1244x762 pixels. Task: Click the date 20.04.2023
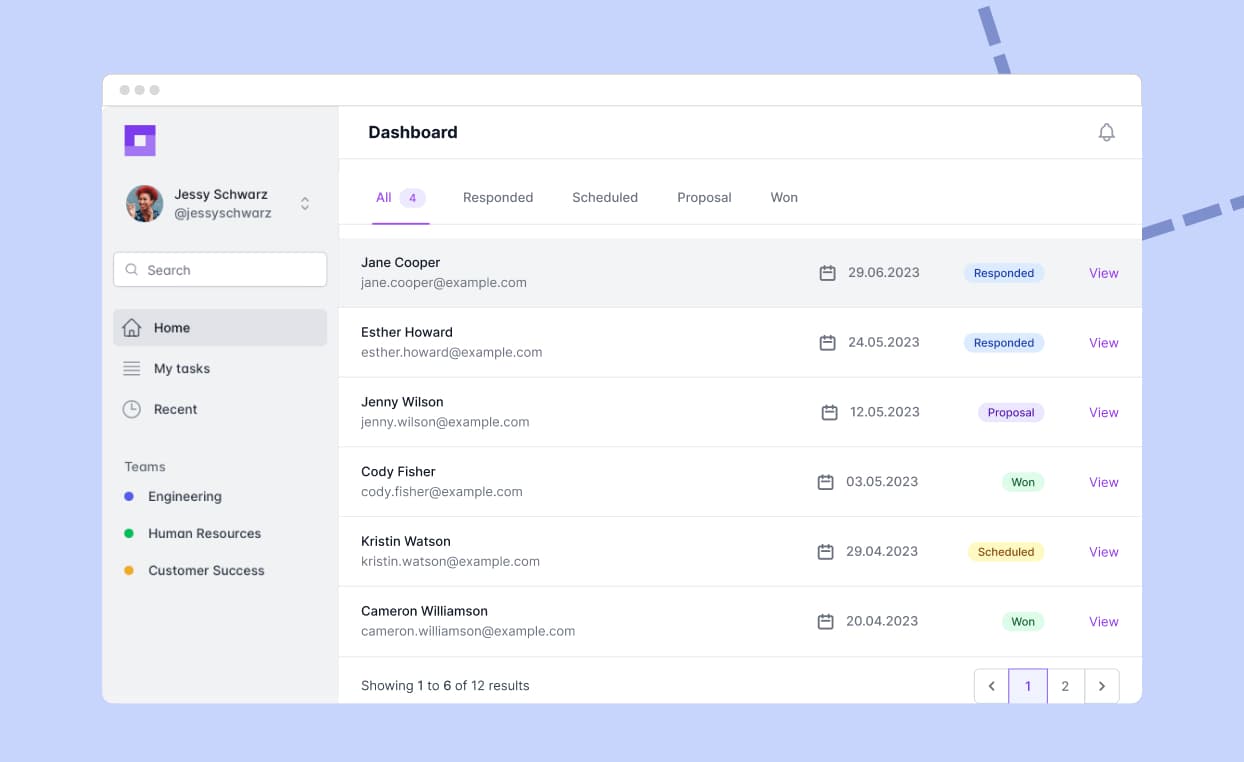pyautogui.click(x=882, y=621)
